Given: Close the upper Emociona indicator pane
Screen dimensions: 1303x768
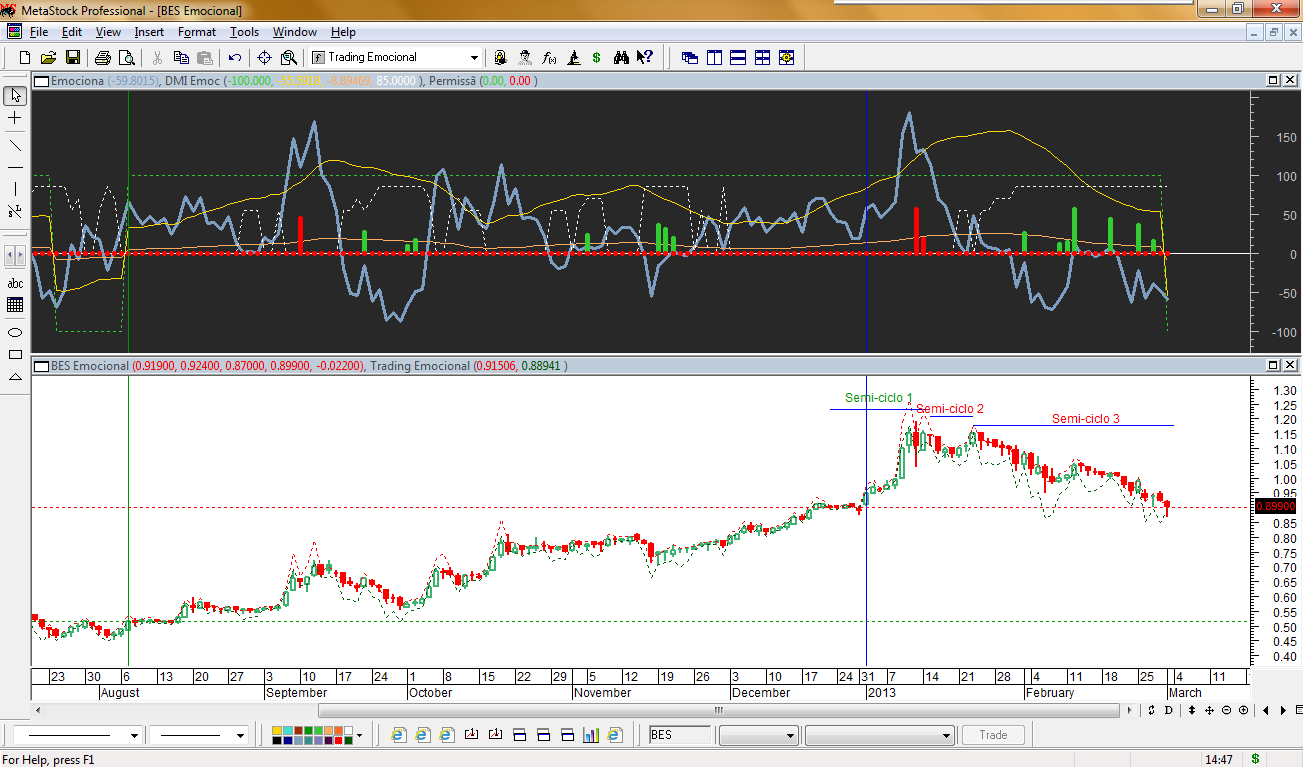Looking at the screenshot, I should (1289, 80).
